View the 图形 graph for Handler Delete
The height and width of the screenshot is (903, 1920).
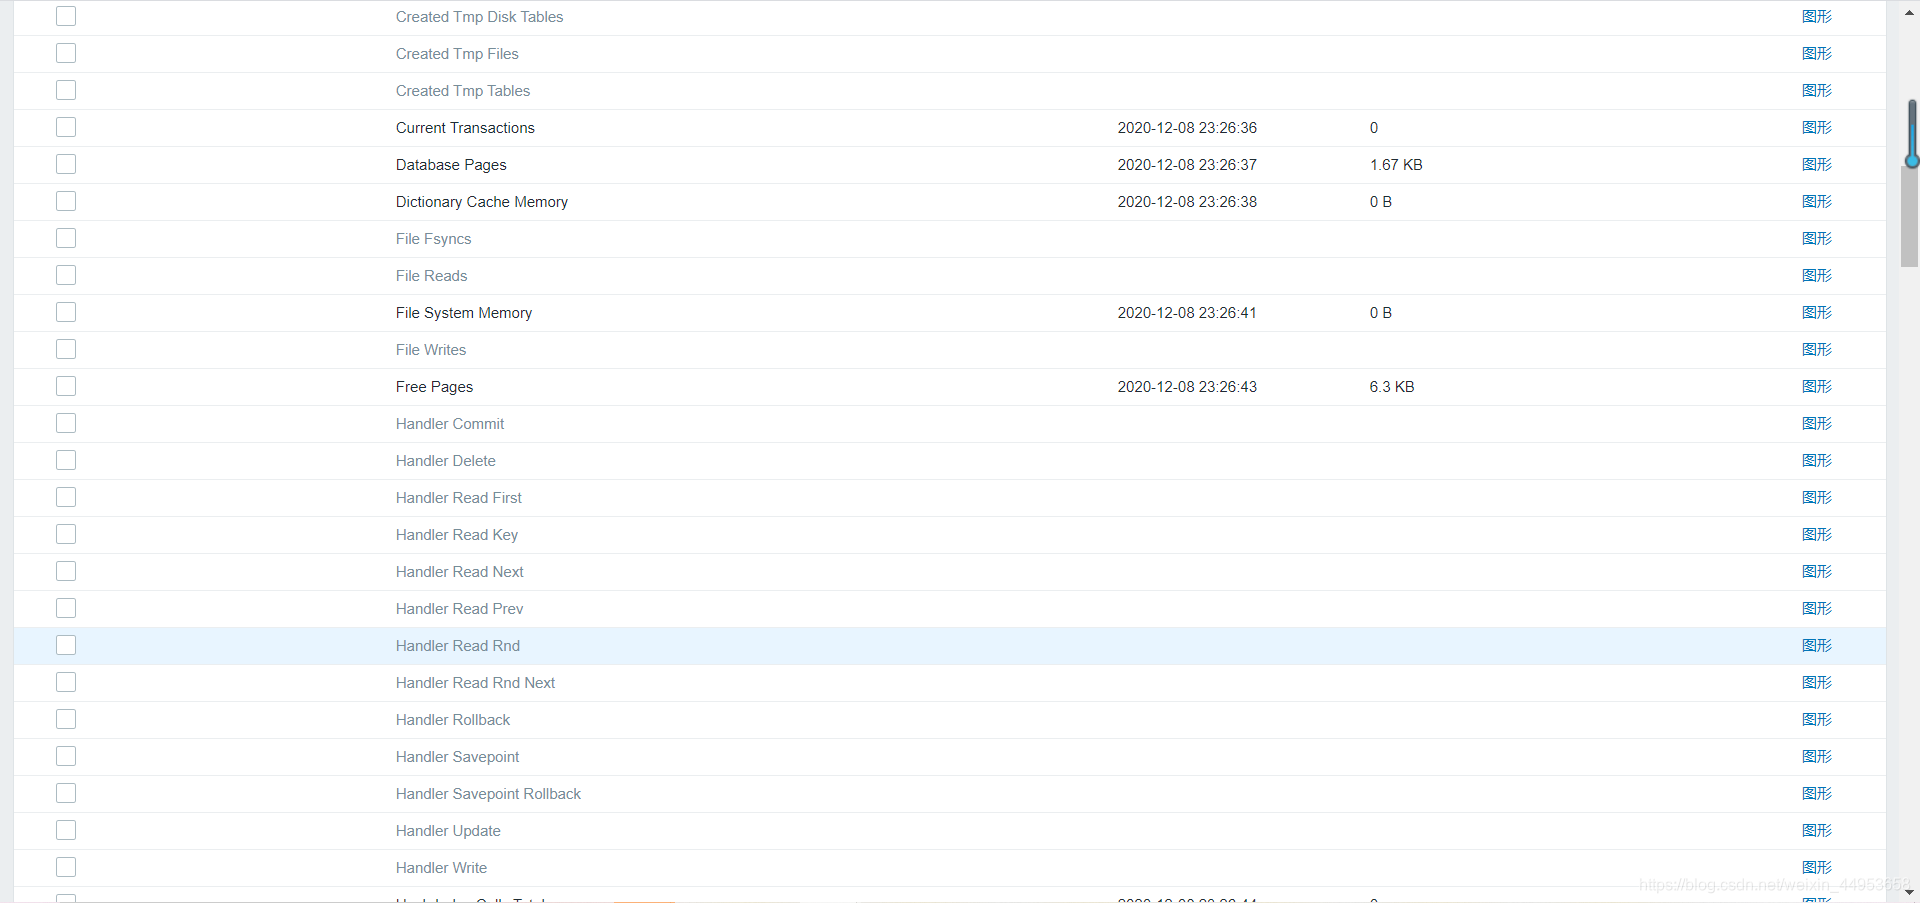click(x=1817, y=460)
